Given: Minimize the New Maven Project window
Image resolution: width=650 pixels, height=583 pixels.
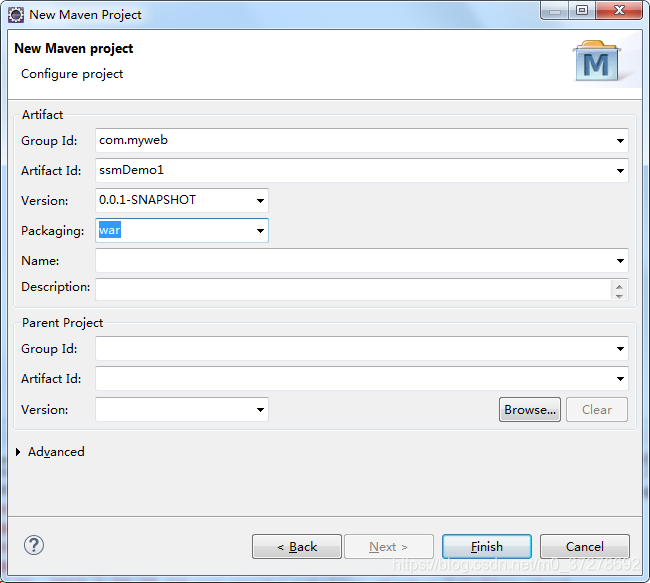Looking at the screenshot, I should 555,10.
